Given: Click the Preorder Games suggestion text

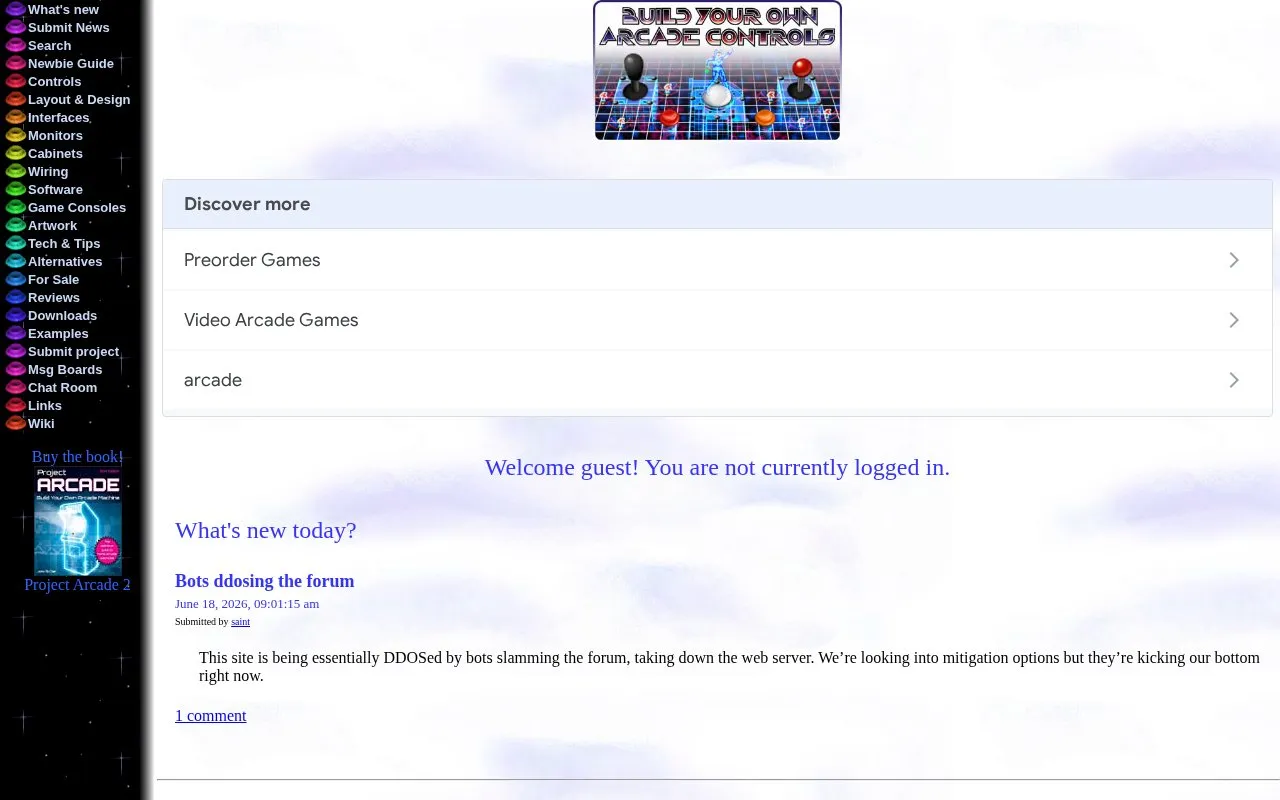Looking at the screenshot, I should click(x=252, y=260).
